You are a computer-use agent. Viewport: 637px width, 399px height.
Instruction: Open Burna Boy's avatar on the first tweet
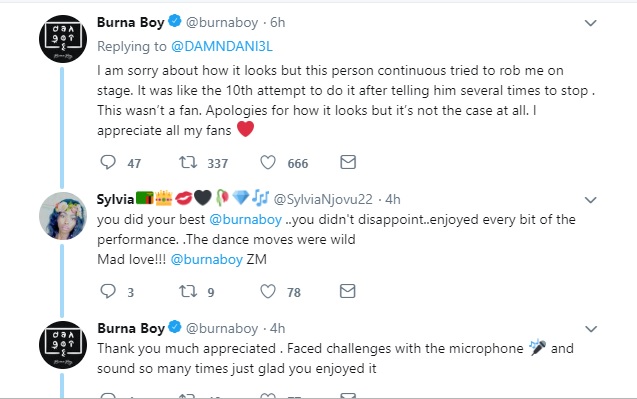[63, 39]
